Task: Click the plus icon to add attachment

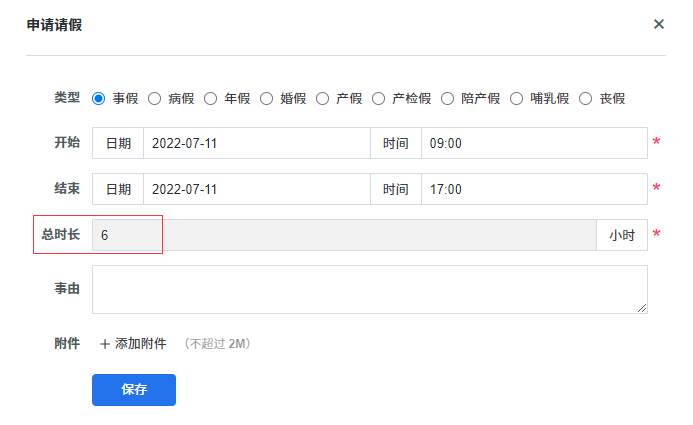Action: click(x=104, y=344)
